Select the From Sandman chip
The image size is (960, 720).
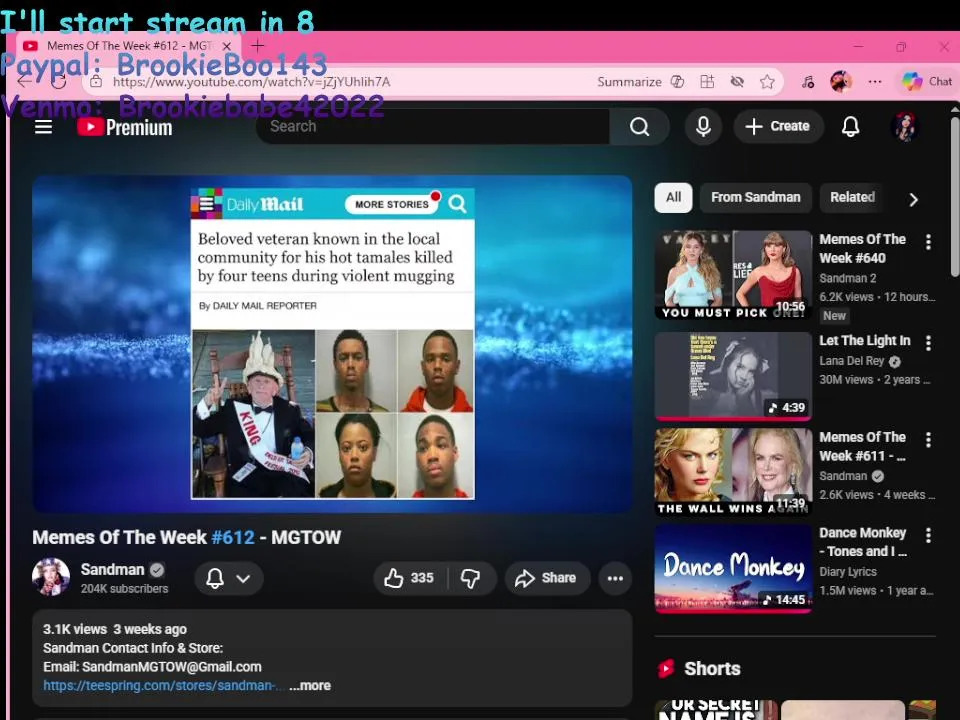(756, 197)
